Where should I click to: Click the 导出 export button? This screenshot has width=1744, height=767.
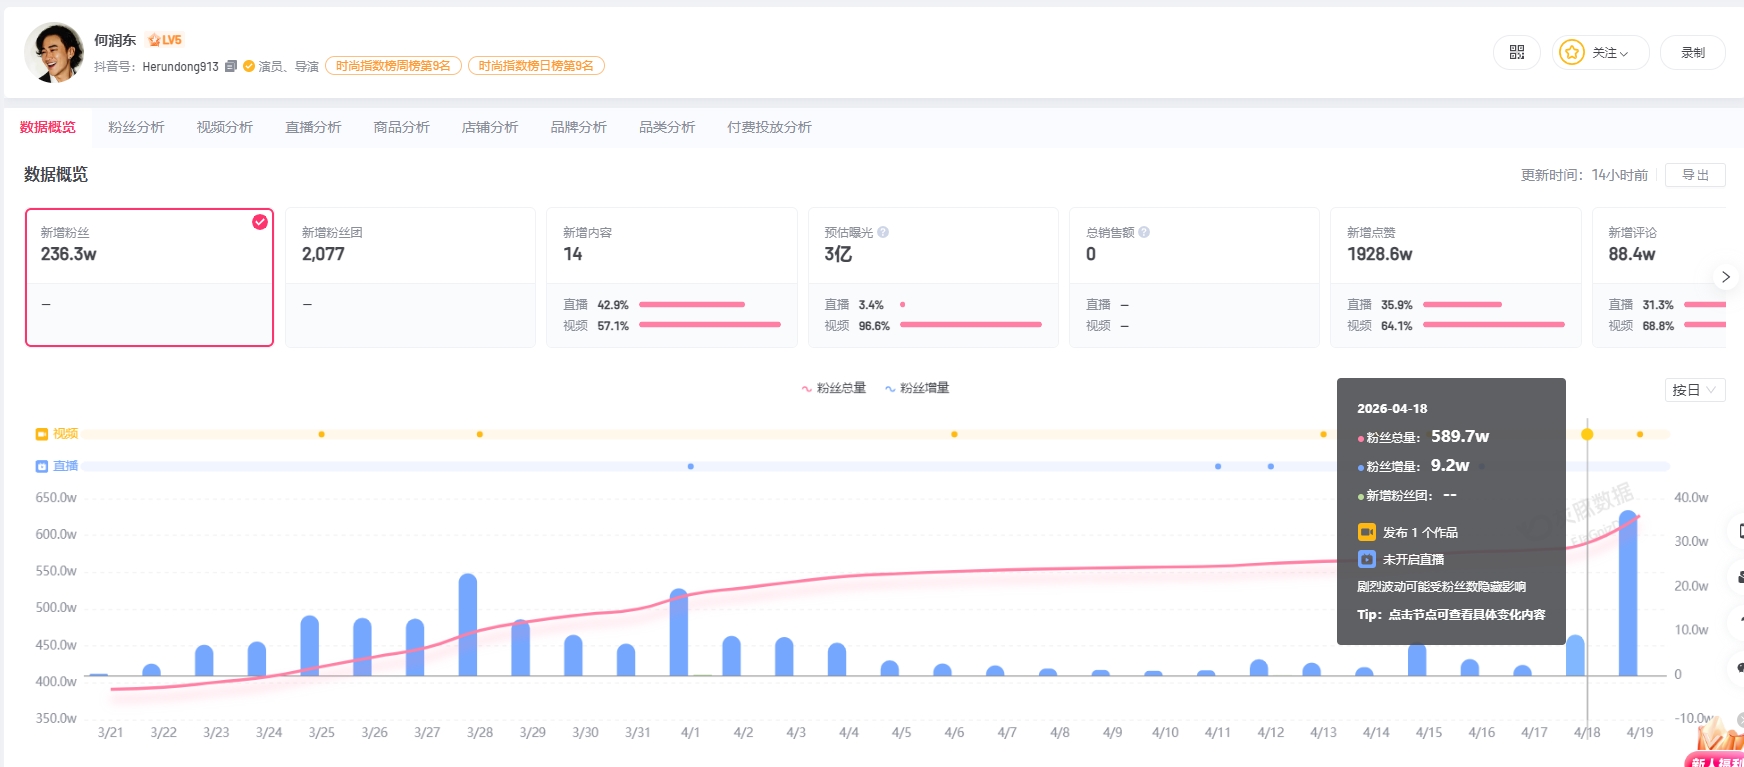(1694, 175)
